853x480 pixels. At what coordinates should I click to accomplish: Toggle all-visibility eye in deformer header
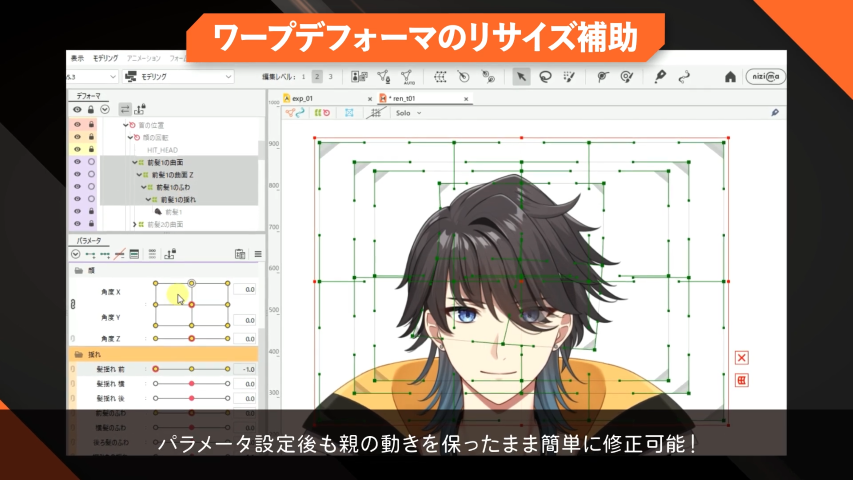77,109
